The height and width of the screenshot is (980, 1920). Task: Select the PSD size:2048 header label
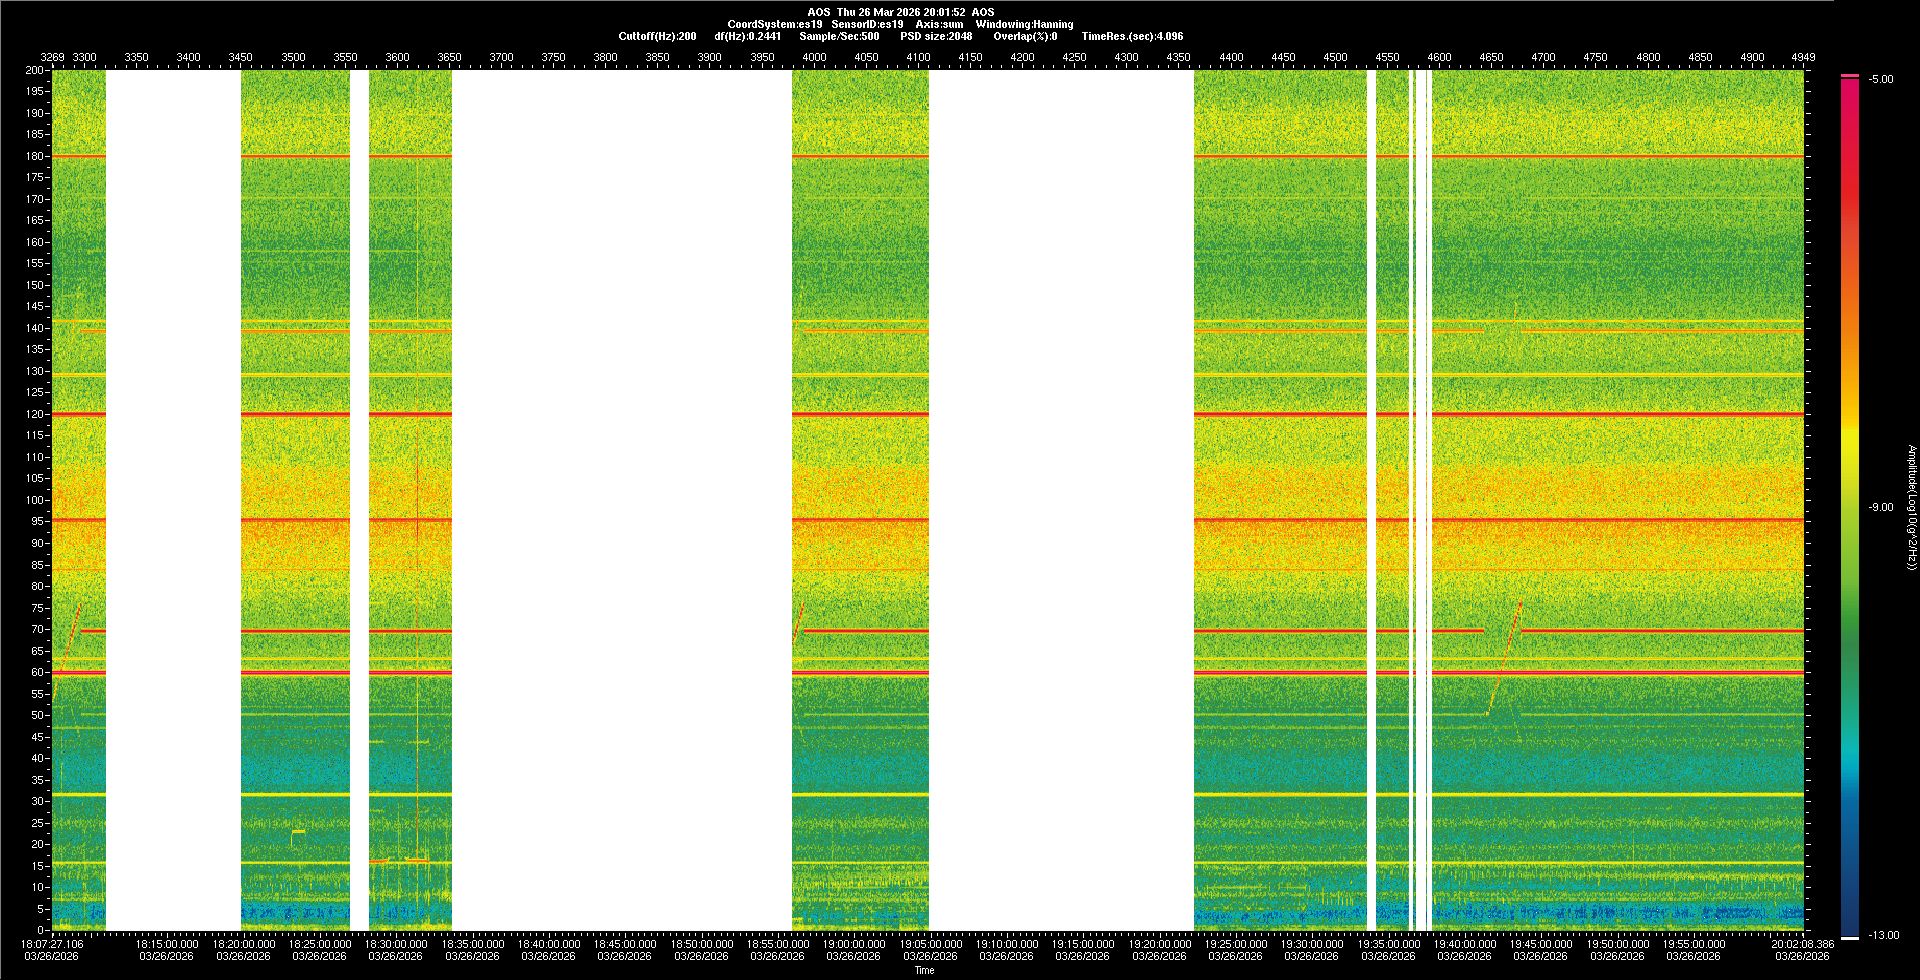click(936, 36)
